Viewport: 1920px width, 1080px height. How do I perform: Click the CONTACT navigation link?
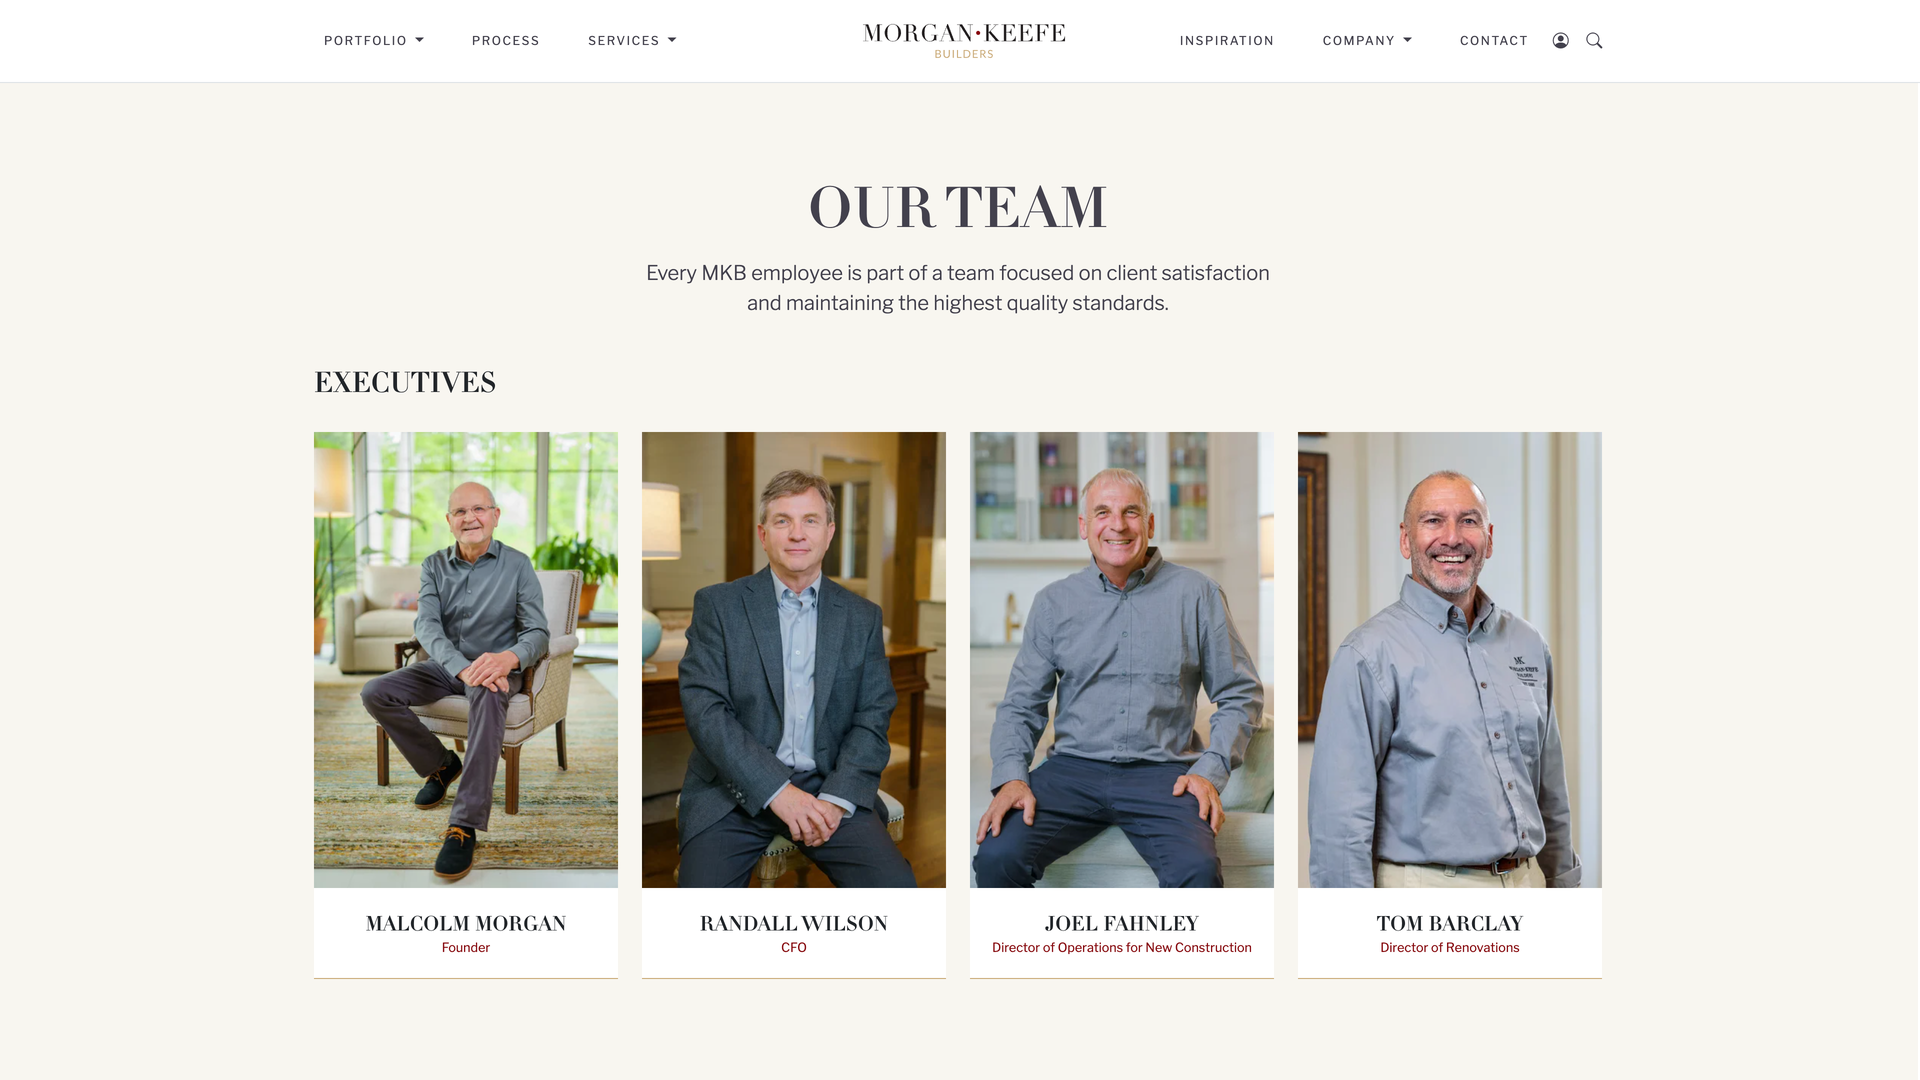pos(1494,40)
